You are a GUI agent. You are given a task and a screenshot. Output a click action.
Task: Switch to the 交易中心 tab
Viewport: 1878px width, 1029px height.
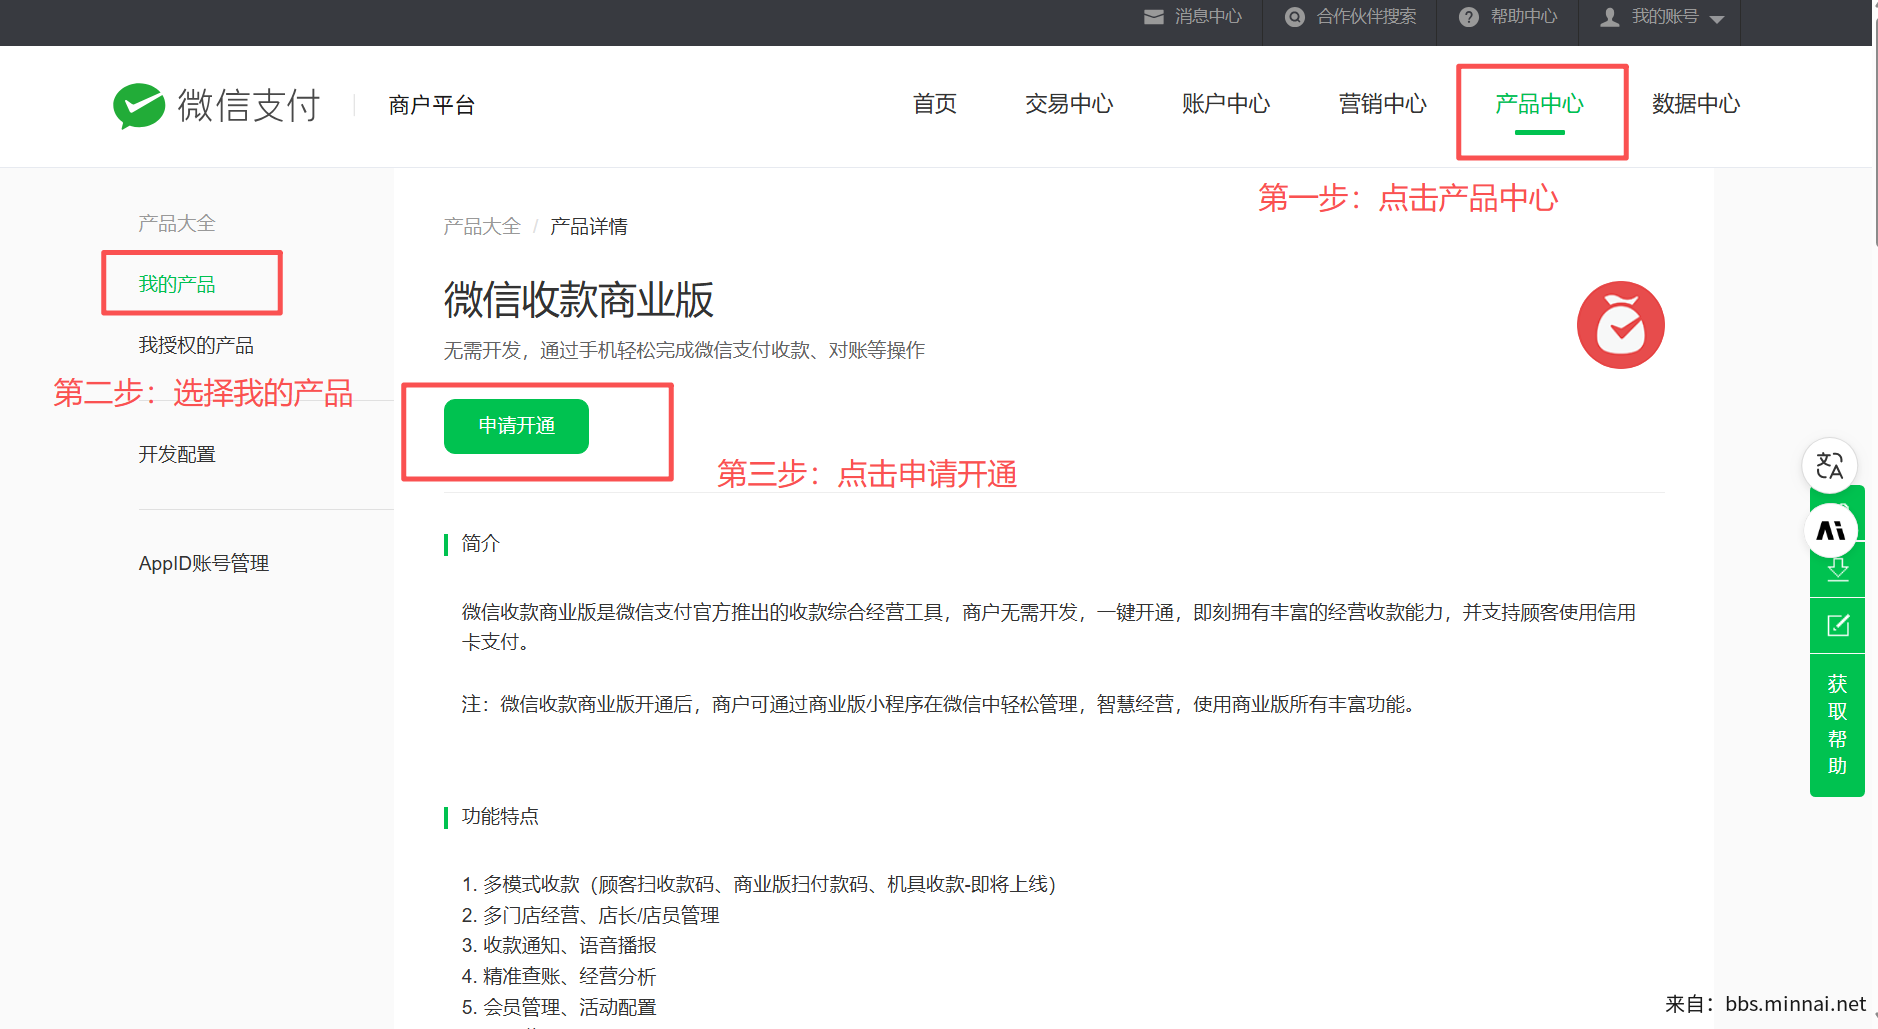tap(1068, 104)
